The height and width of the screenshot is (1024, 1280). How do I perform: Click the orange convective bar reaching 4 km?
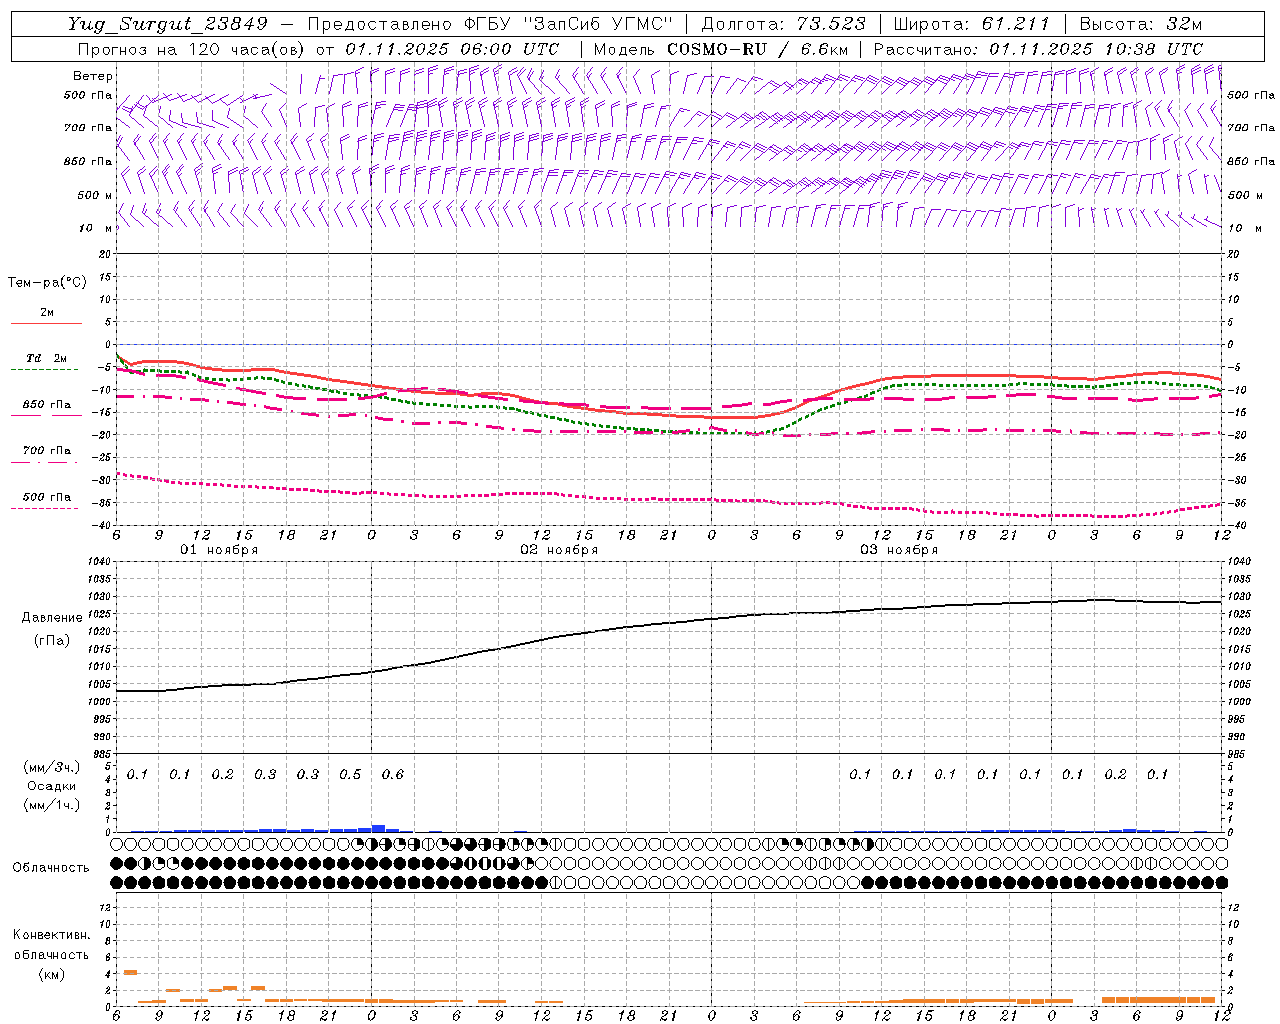click(130, 972)
